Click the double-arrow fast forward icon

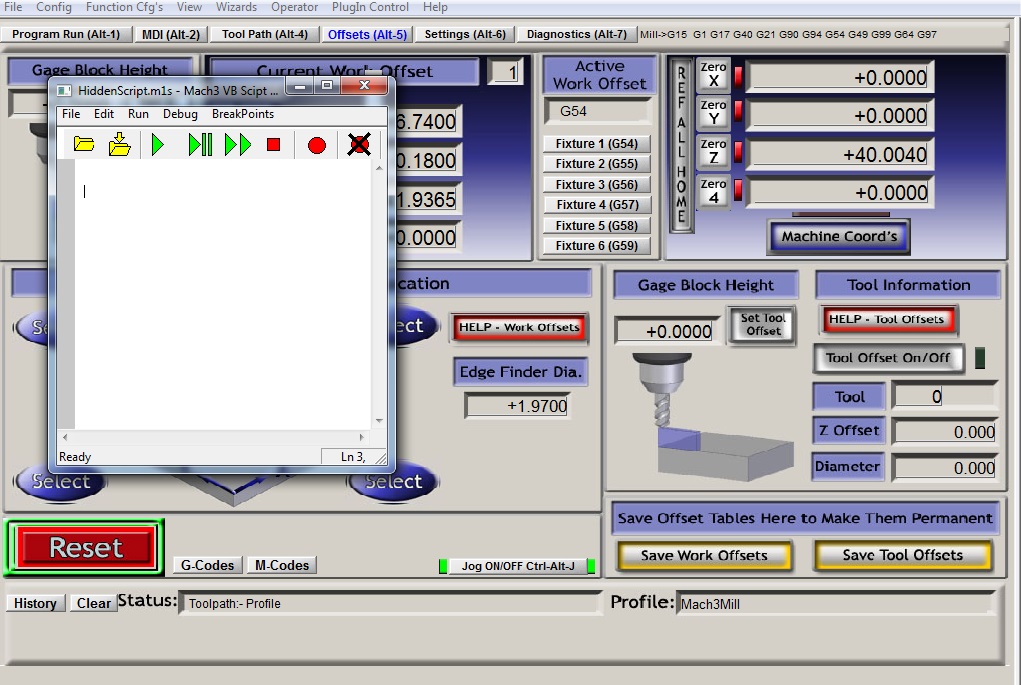238,145
